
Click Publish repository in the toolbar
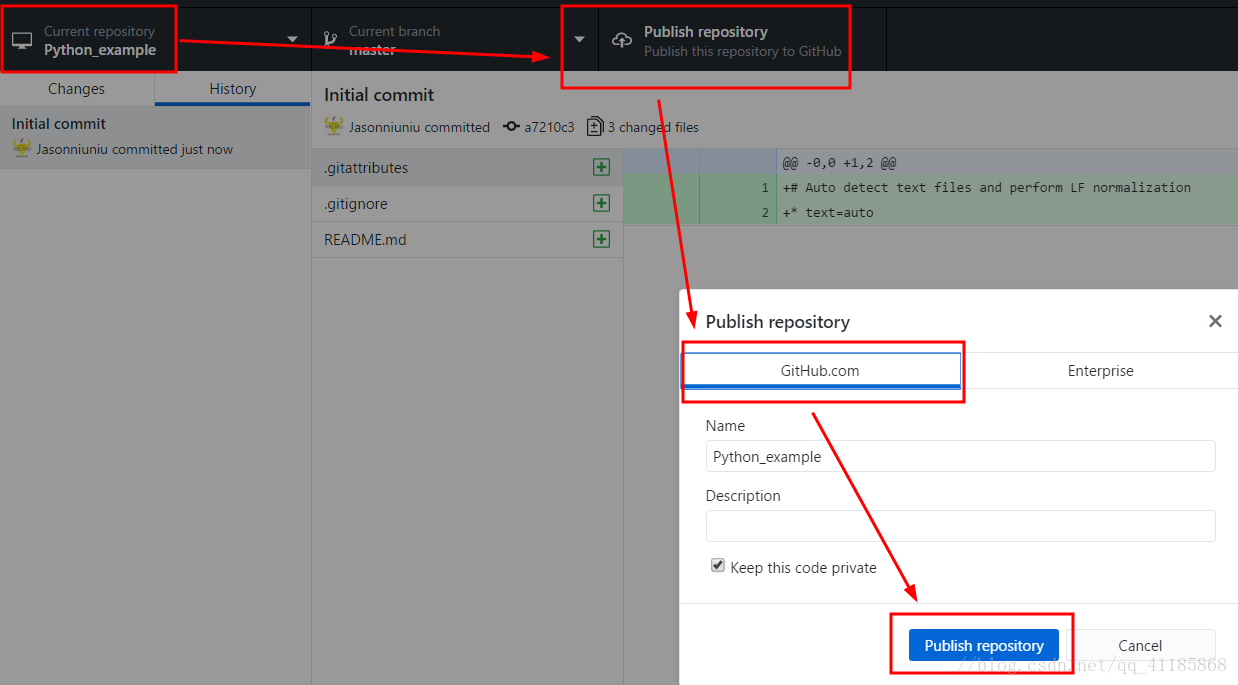click(742, 40)
